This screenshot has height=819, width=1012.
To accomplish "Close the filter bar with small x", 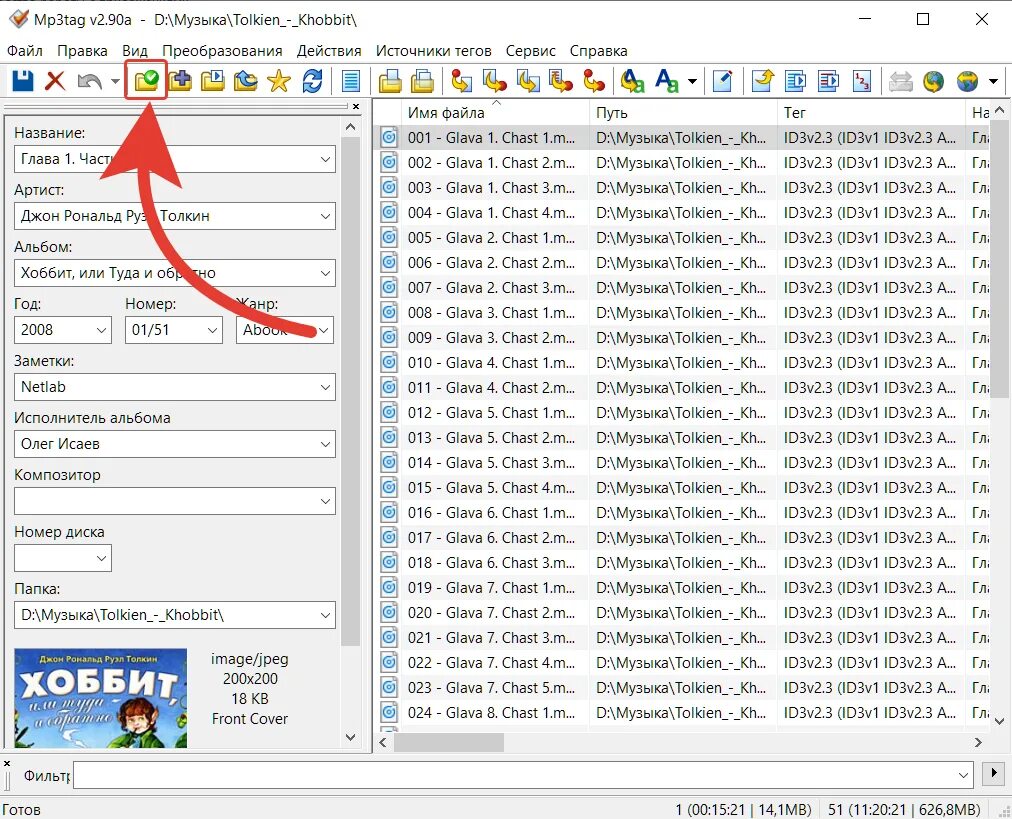I will (x=6, y=763).
